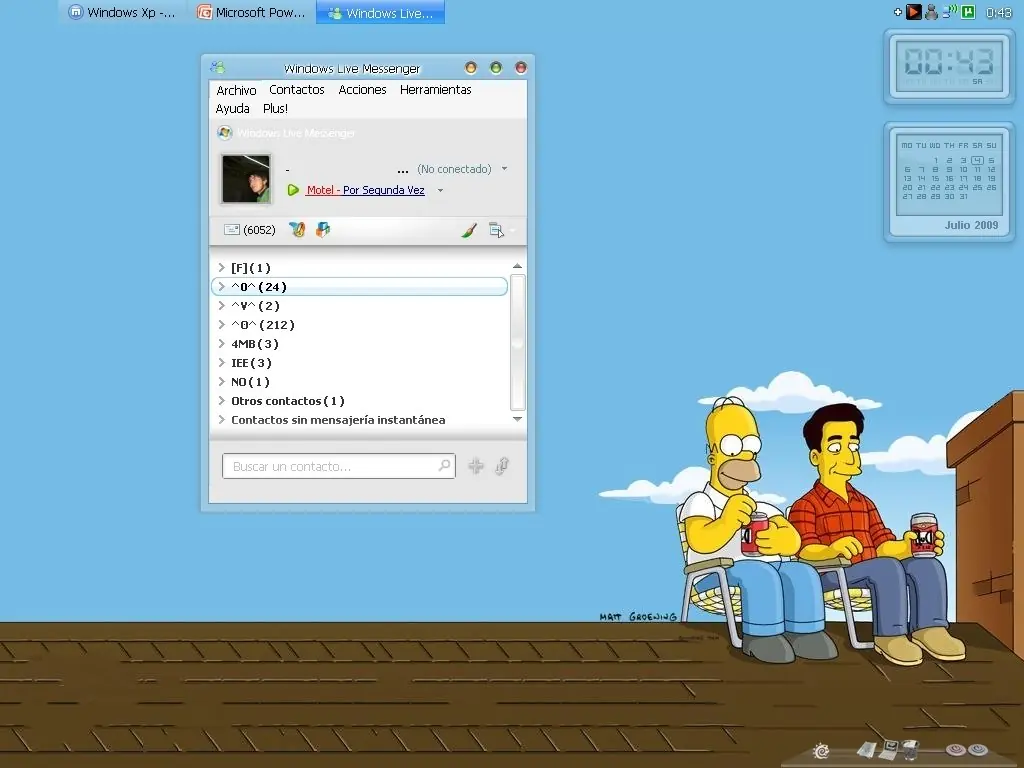
Task: Click the MSN butterfly icon in the Messenger toolbar
Action: (297, 230)
